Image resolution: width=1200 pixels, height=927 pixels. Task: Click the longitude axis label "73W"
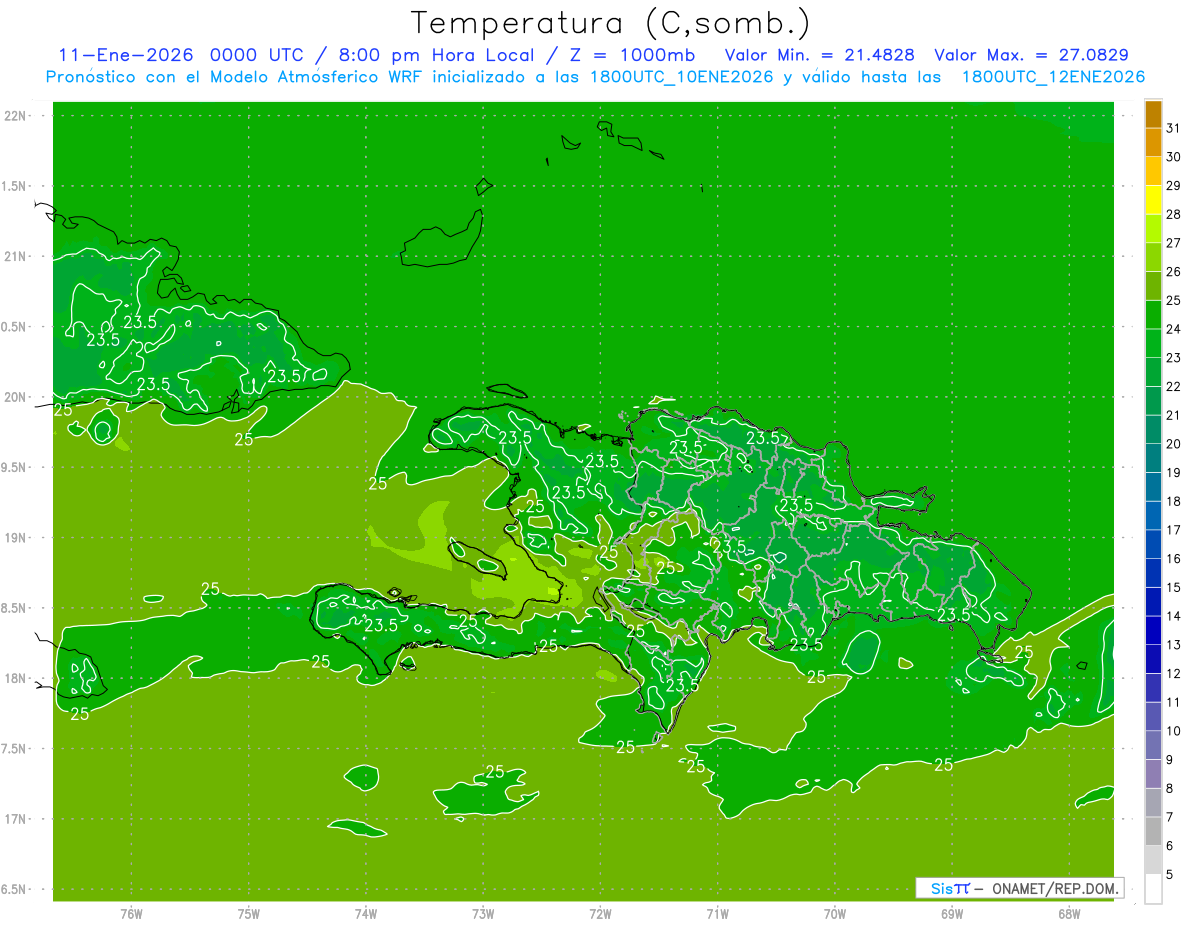tap(483, 913)
